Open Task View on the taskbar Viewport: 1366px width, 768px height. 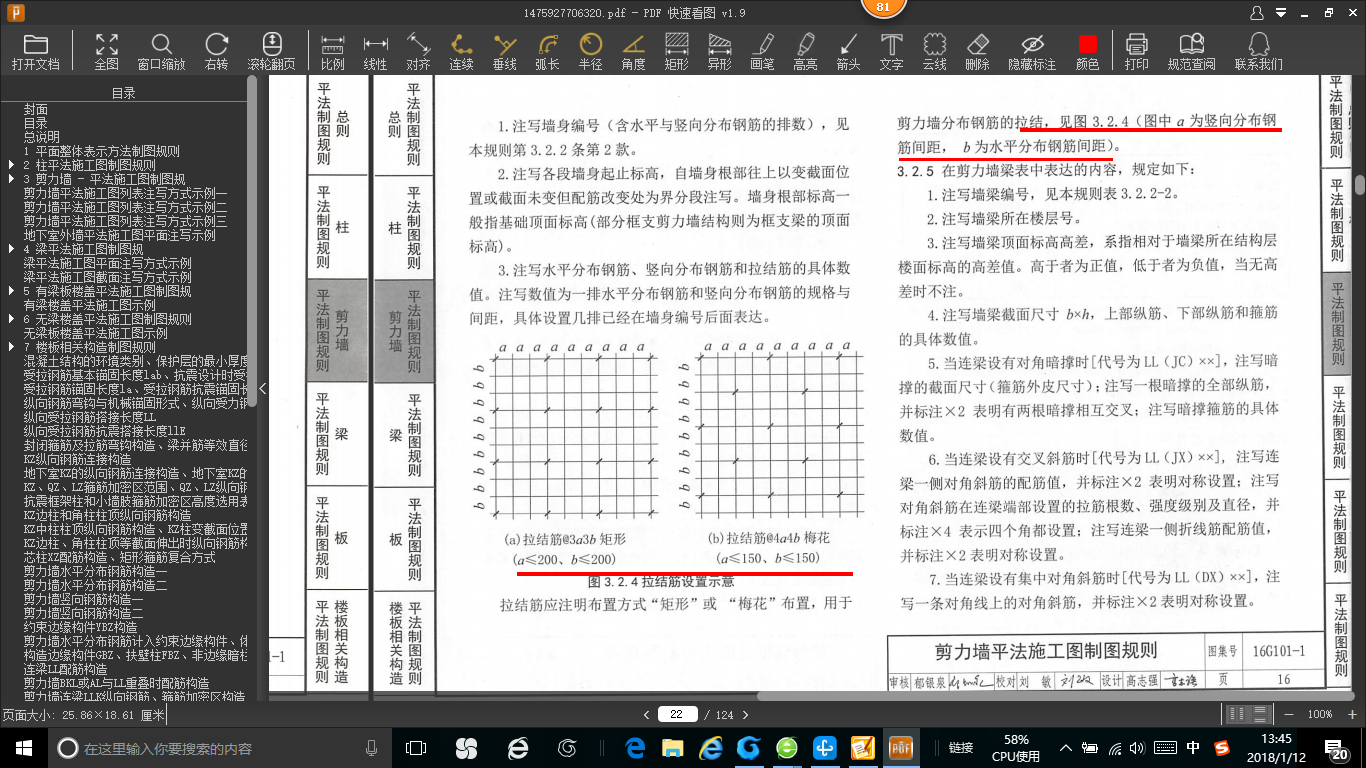pyautogui.click(x=416, y=748)
